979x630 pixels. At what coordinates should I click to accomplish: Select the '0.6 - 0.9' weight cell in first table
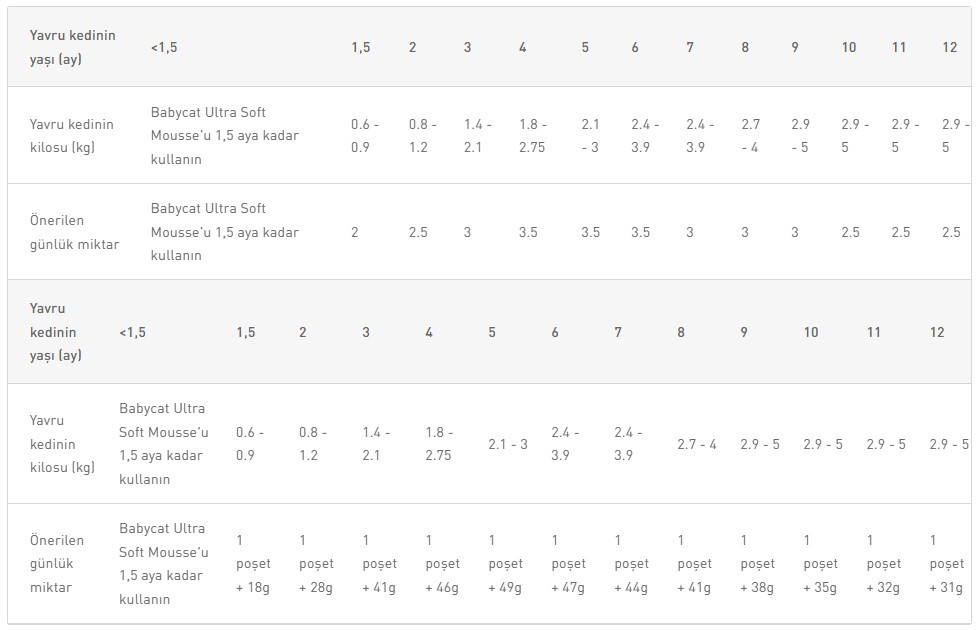(x=365, y=135)
